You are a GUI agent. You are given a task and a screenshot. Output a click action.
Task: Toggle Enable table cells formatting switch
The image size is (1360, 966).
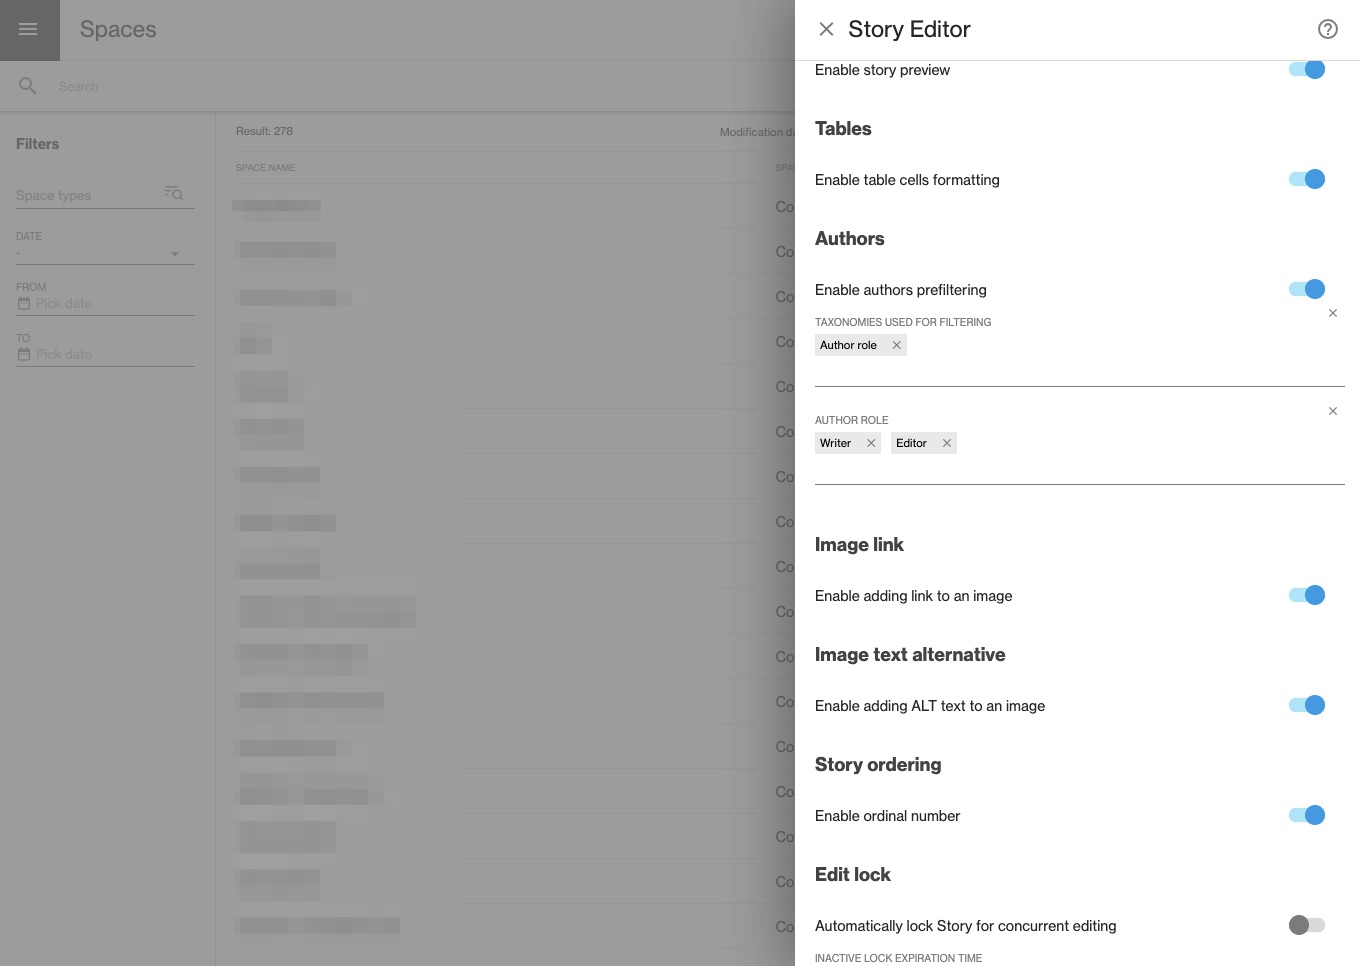(x=1307, y=179)
